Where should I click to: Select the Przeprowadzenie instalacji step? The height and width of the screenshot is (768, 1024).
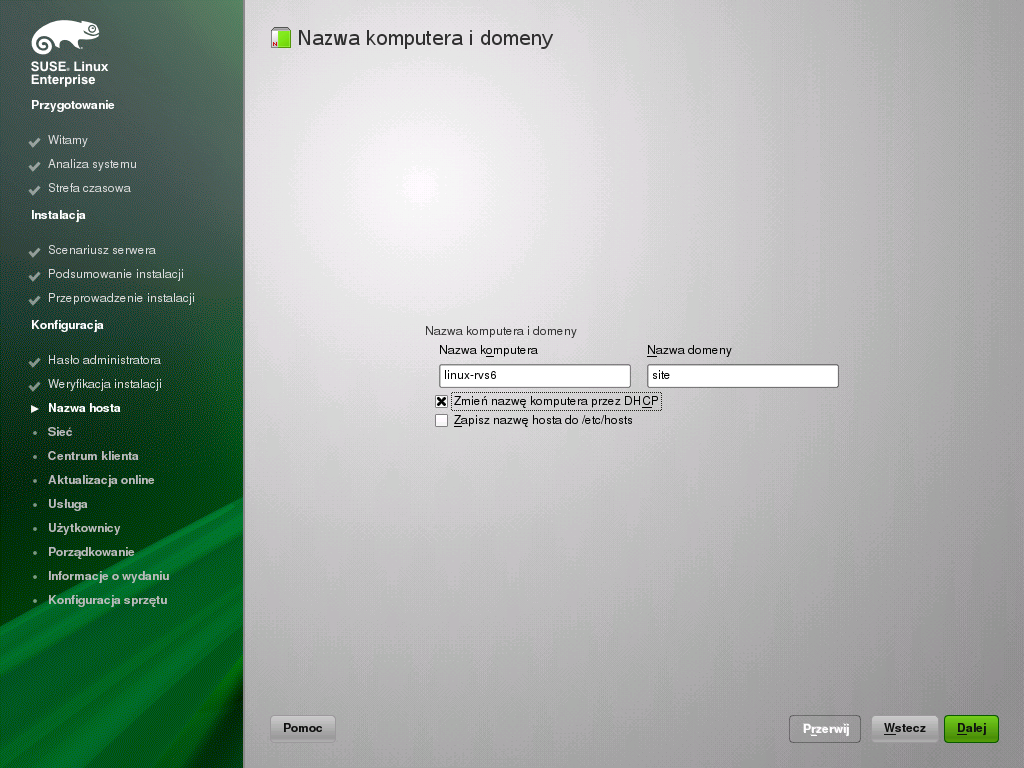tap(121, 298)
